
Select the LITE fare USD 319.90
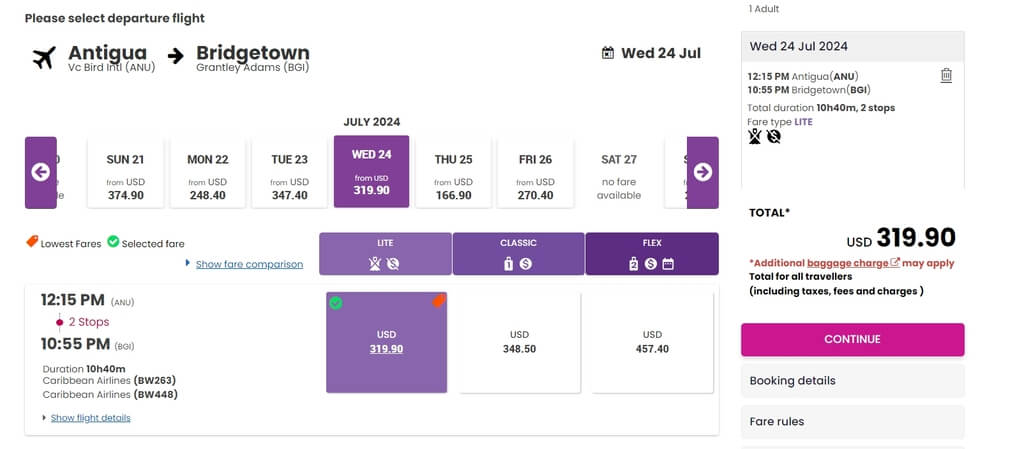(387, 342)
